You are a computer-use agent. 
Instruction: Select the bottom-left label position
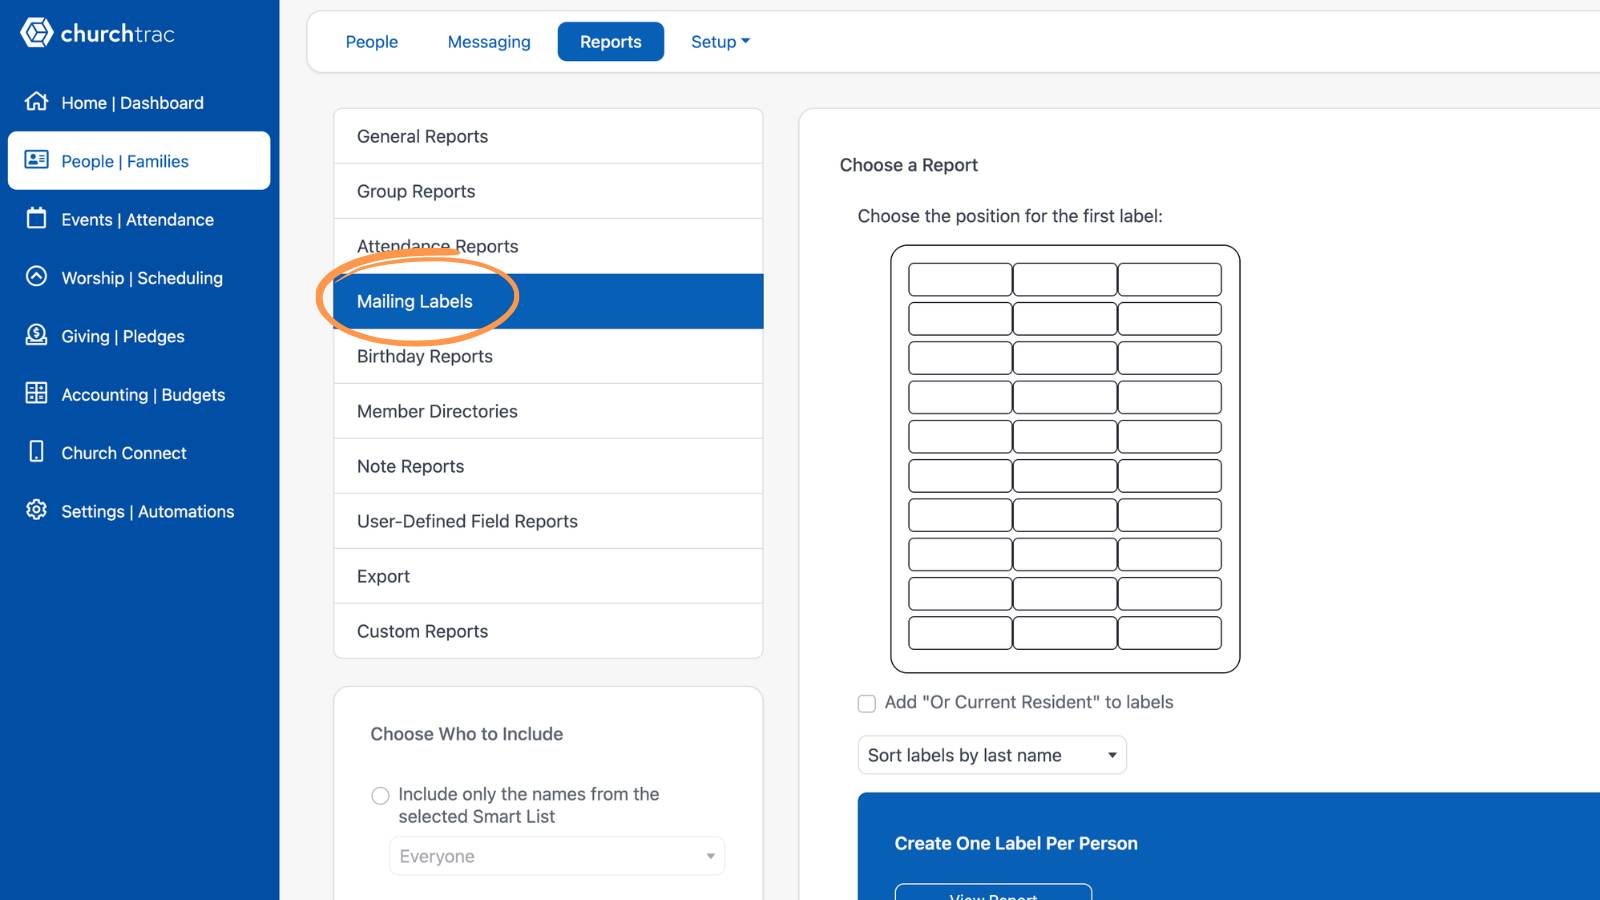[960, 633]
